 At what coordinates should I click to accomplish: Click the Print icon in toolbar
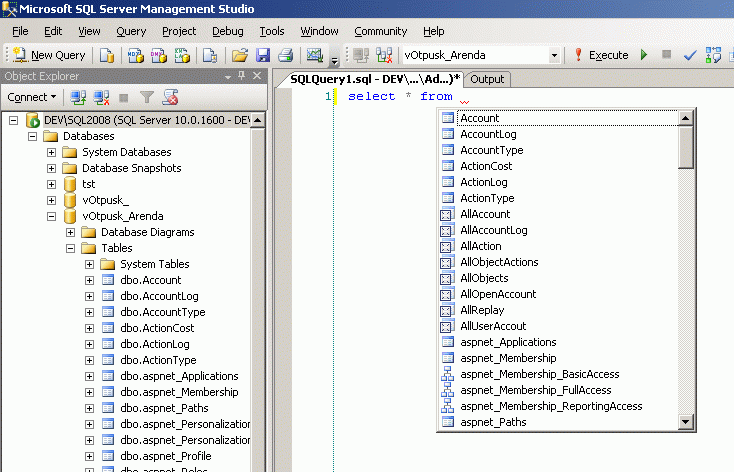pos(286,55)
